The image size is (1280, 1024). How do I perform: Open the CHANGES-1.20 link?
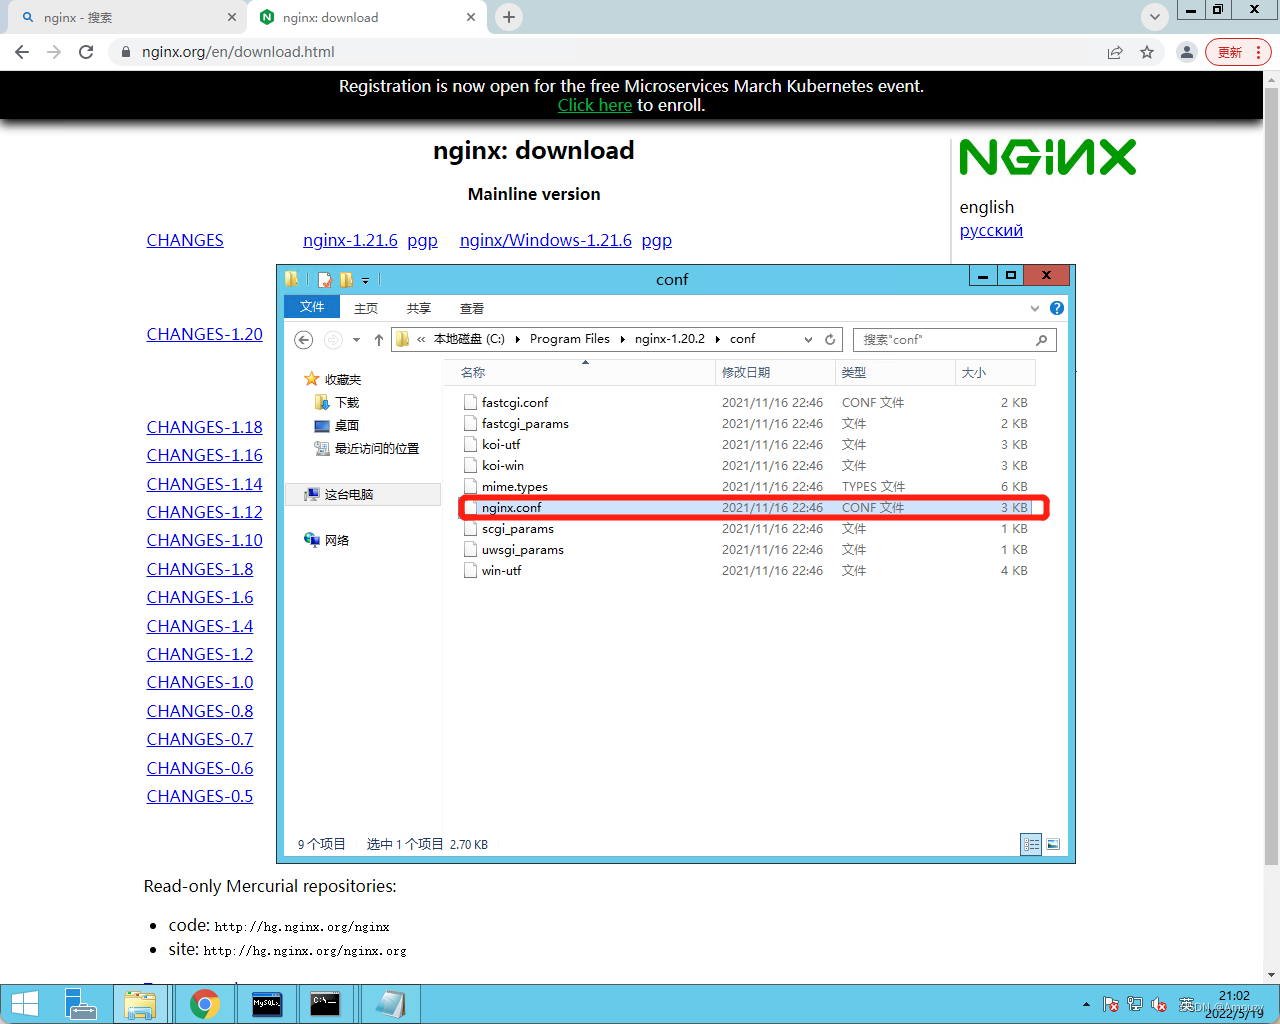pos(205,334)
